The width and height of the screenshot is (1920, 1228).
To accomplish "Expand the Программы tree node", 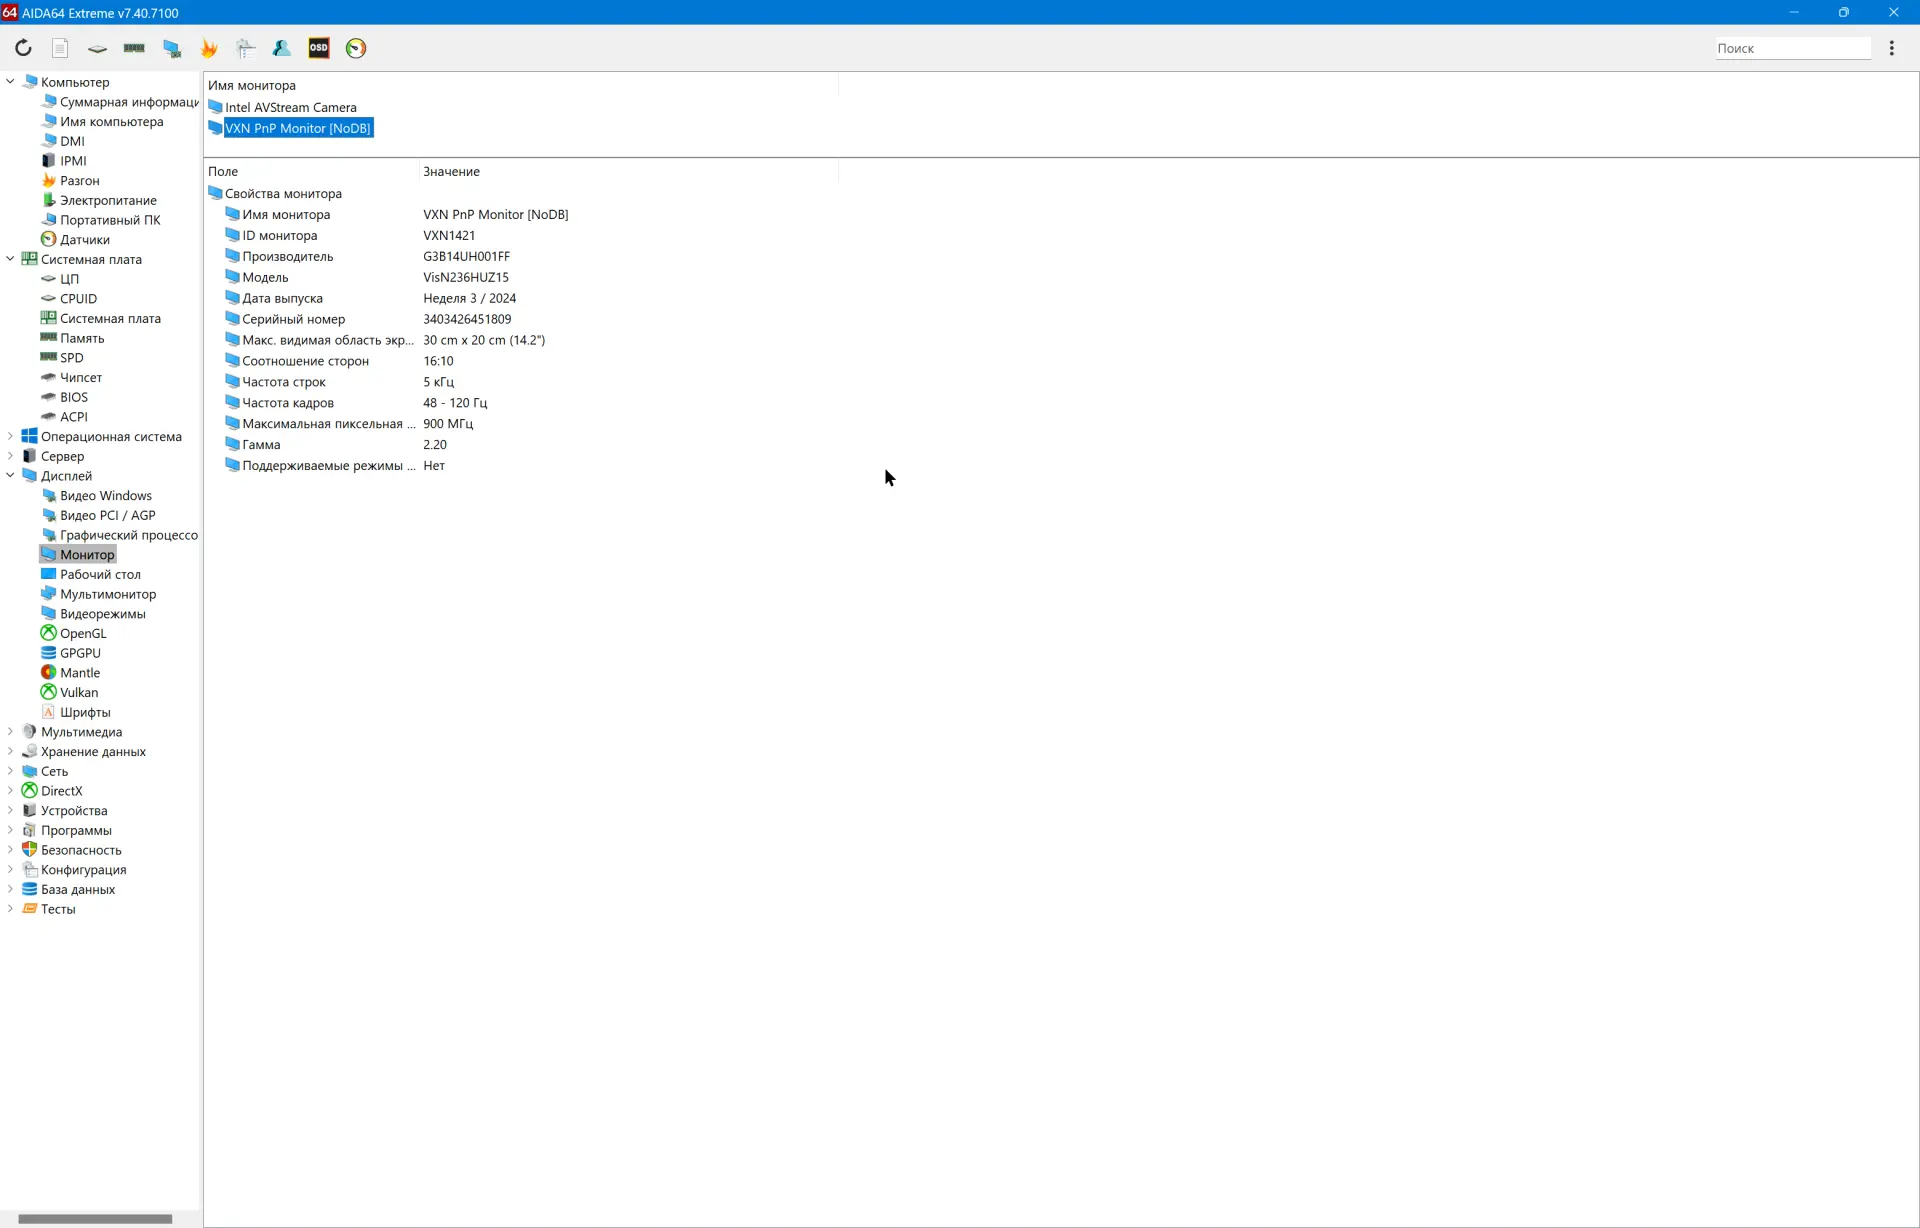I will pos(10,830).
